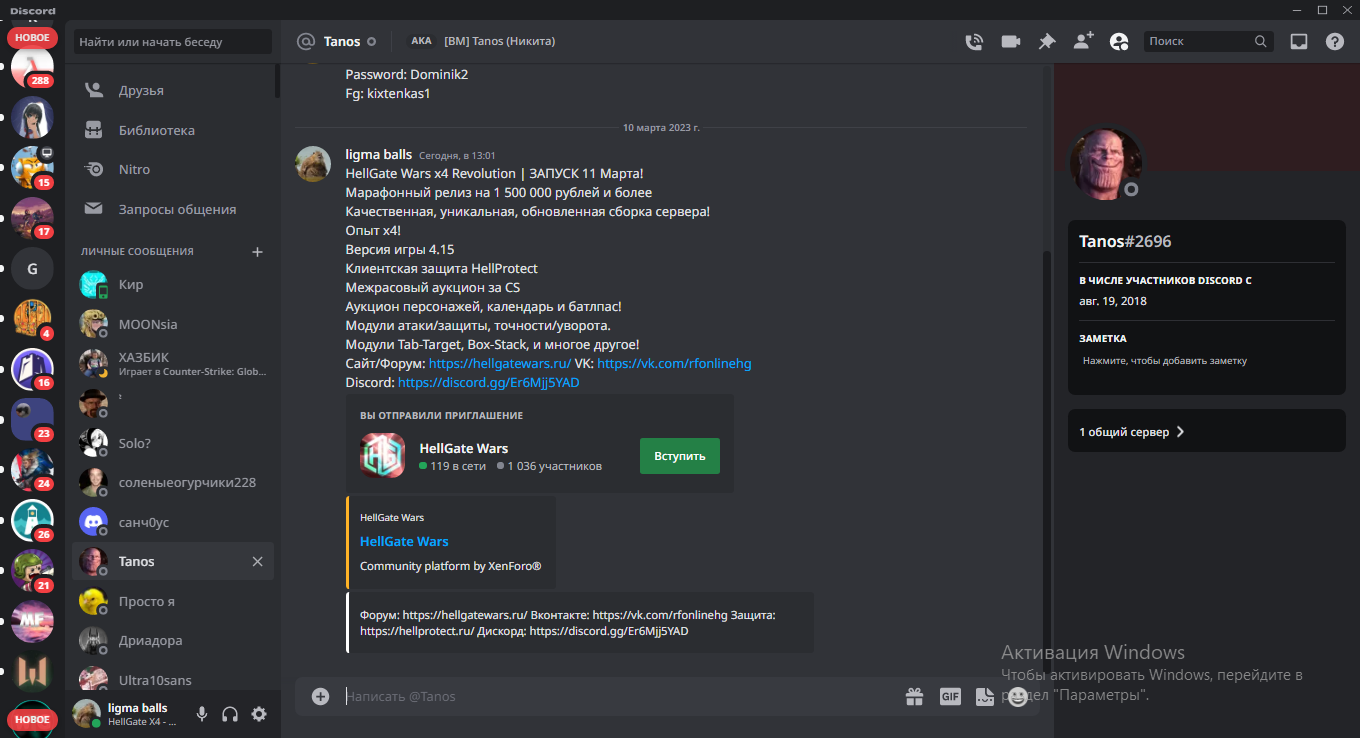Image resolution: width=1360 pixels, height=738 pixels.
Task: Add friends to this DM
Action: pyautogui.click(x=1083, y=42)
